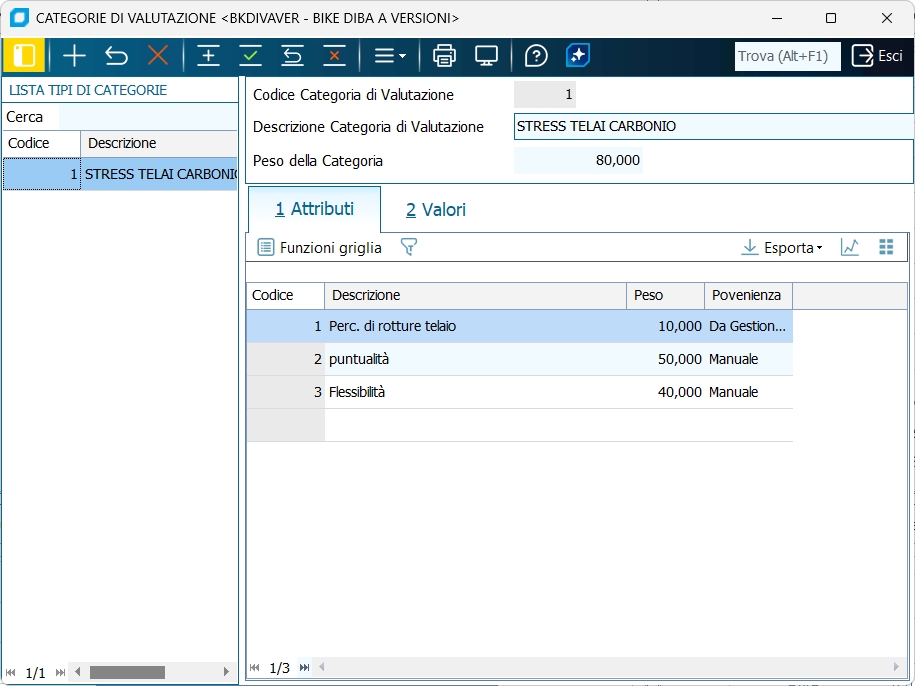Image resolution: width=915 pixels, height=686 pixels.
Task: Click the blue sparkle assistant icon
Action: coord(578,56)
